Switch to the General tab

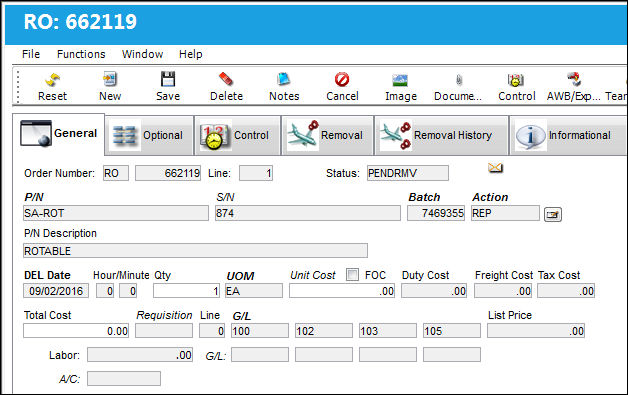58,134
